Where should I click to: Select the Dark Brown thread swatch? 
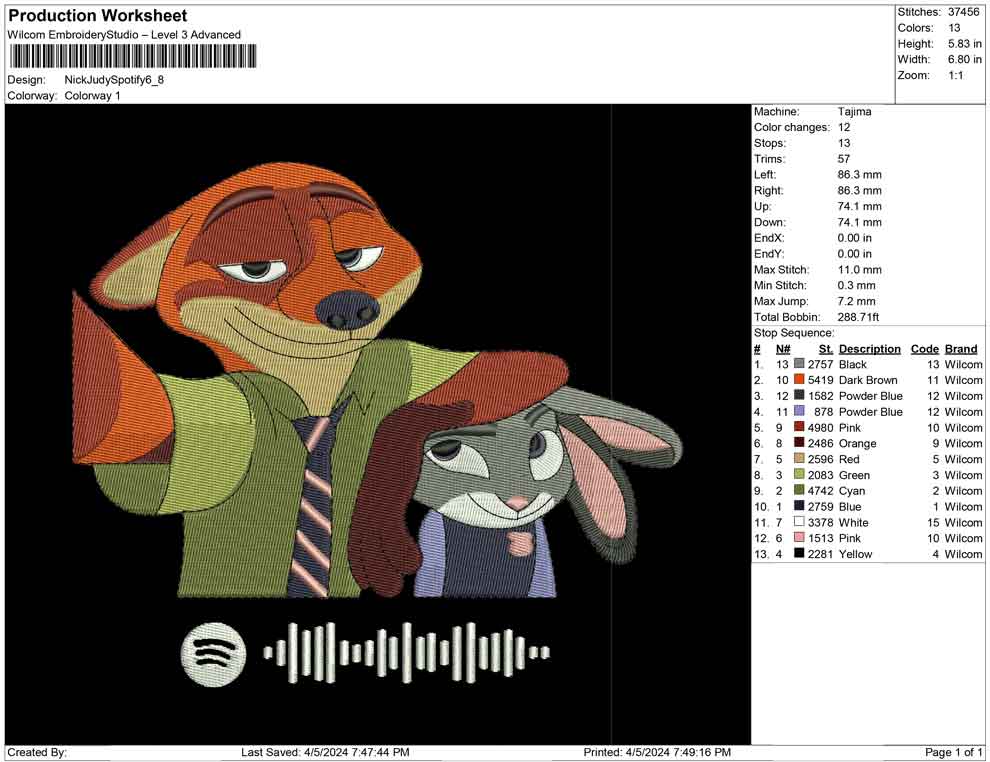pyautogui.click(x=799, y=381)
